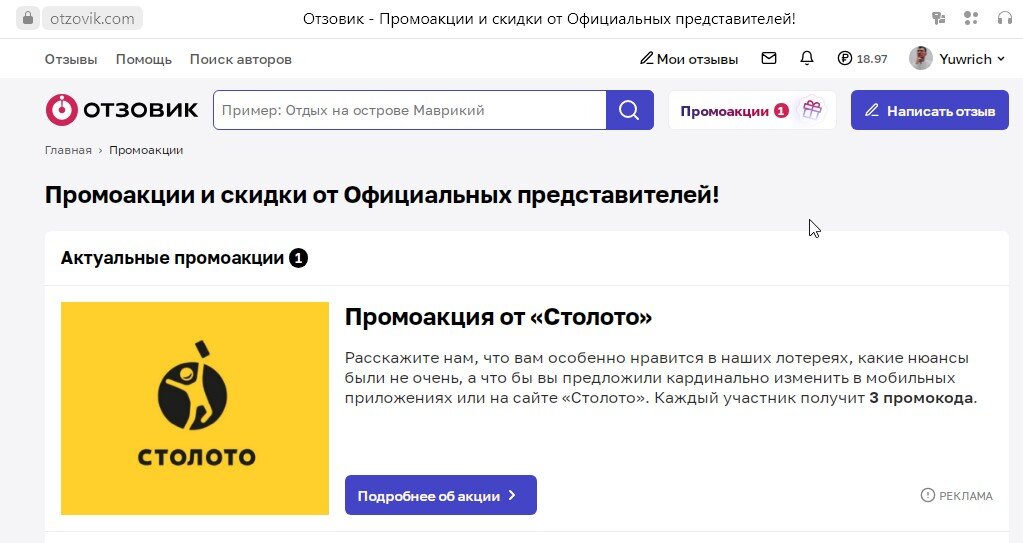Click the Отзовик logo
Viewport: 1023px width, 543px height.
click(121, 110)
